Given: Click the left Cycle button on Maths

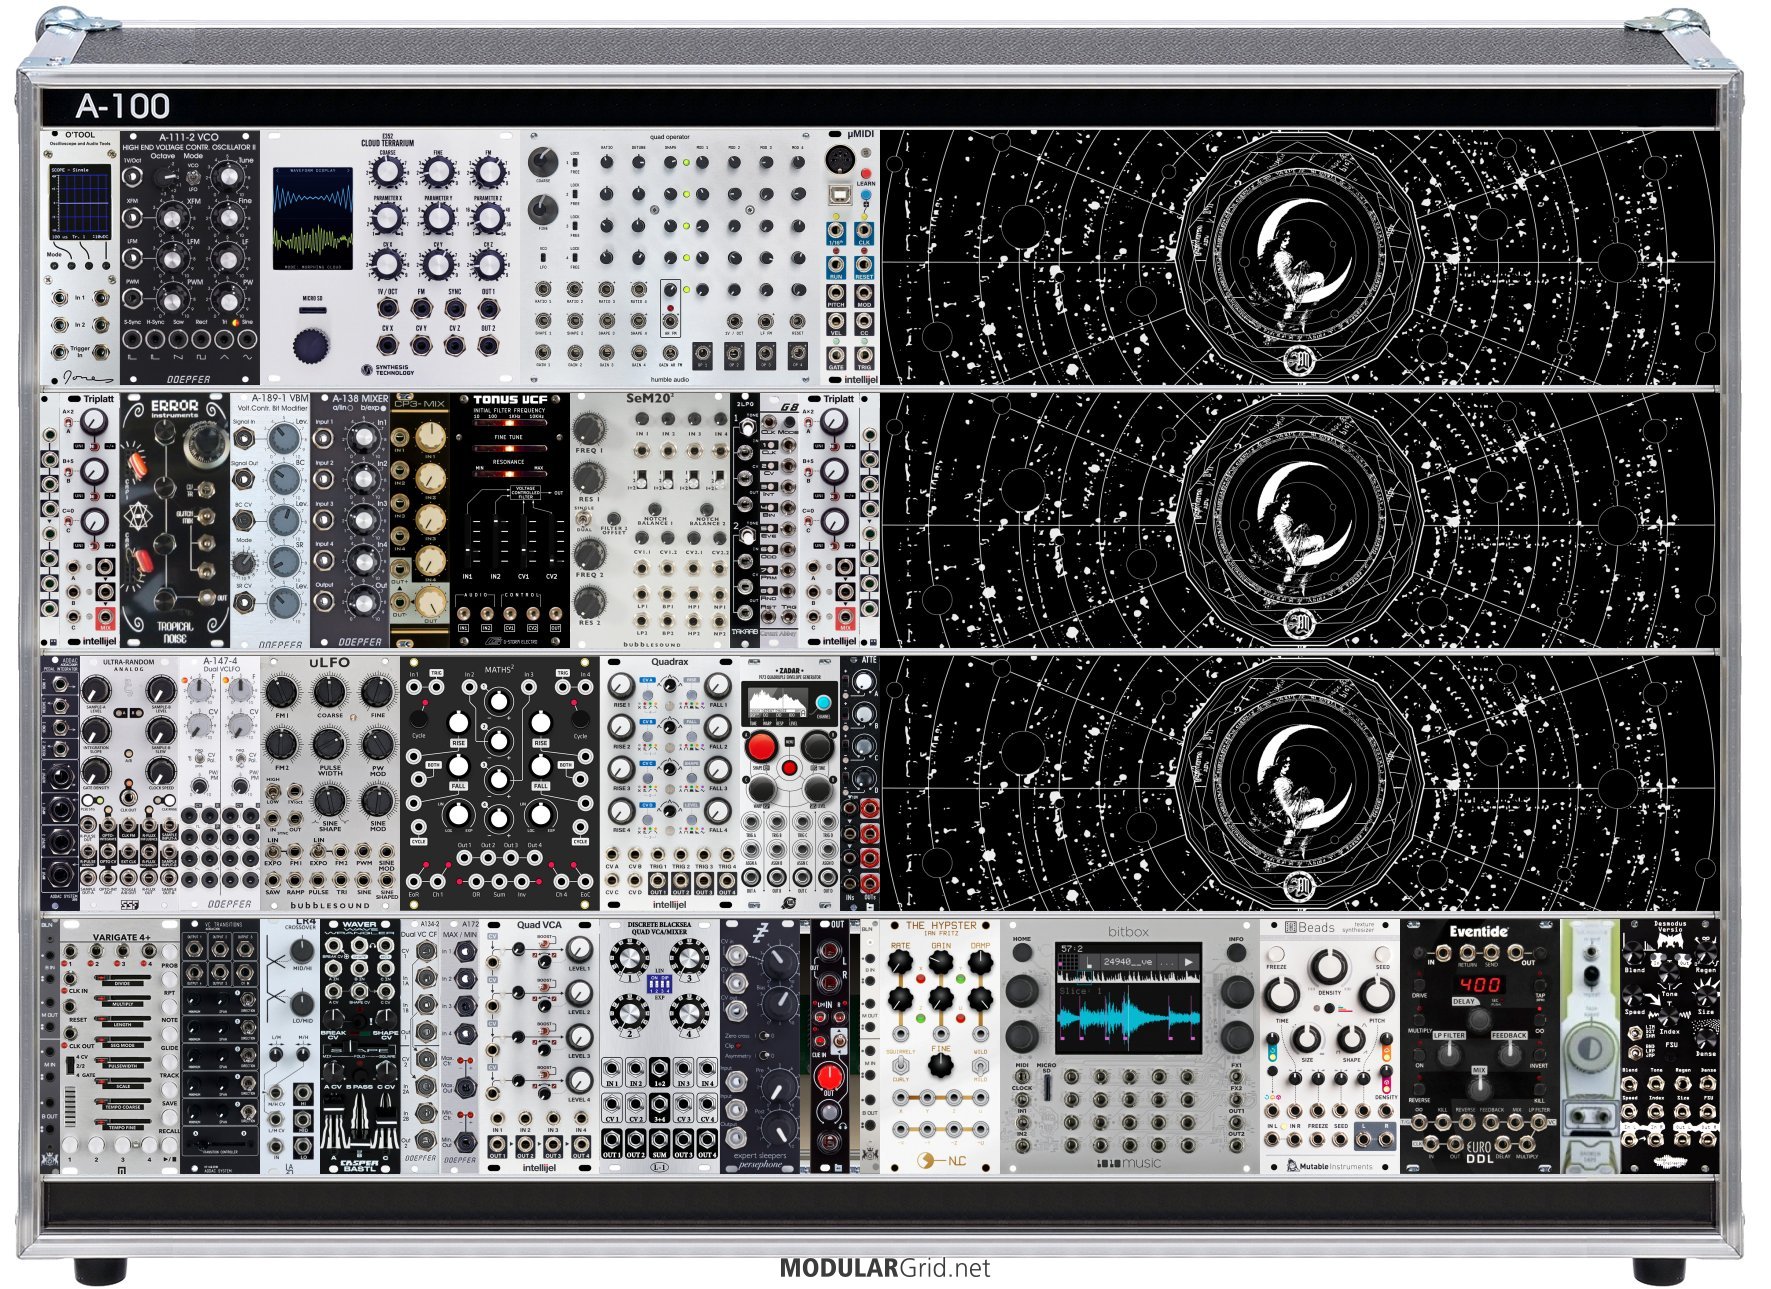Looking at the screenshot, I should pos(418,720).
